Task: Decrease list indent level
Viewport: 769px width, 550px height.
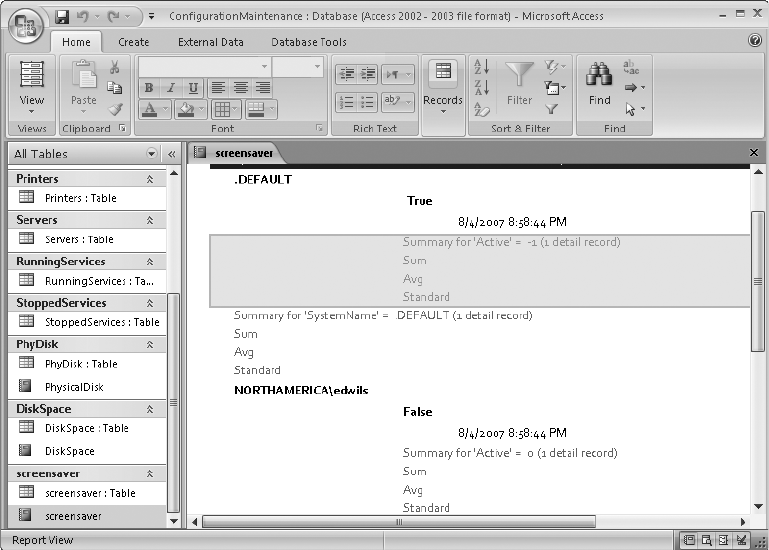Action: pos(347,75)
